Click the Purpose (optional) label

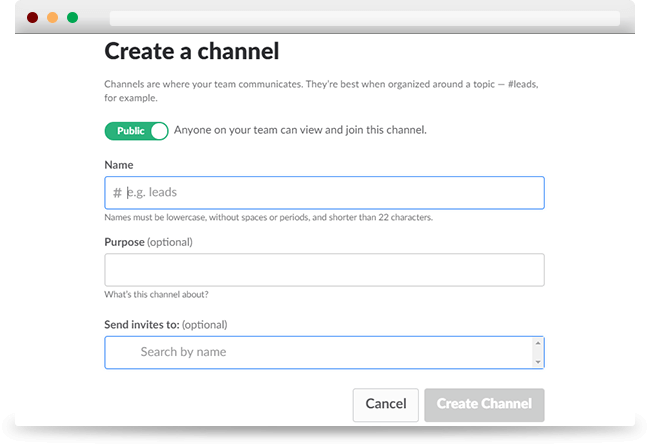148,242
